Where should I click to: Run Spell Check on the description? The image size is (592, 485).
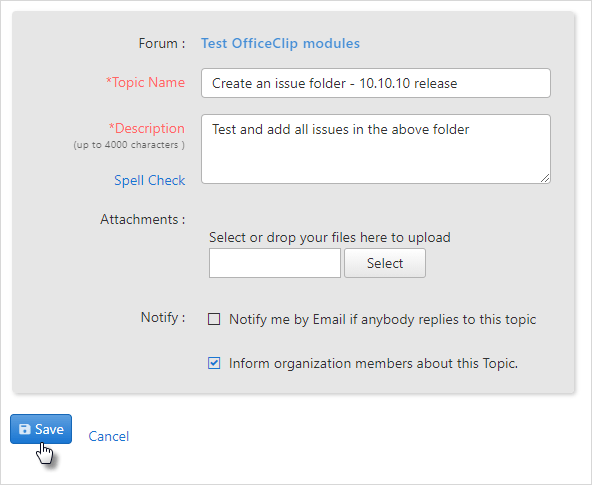tap(150, 180)
